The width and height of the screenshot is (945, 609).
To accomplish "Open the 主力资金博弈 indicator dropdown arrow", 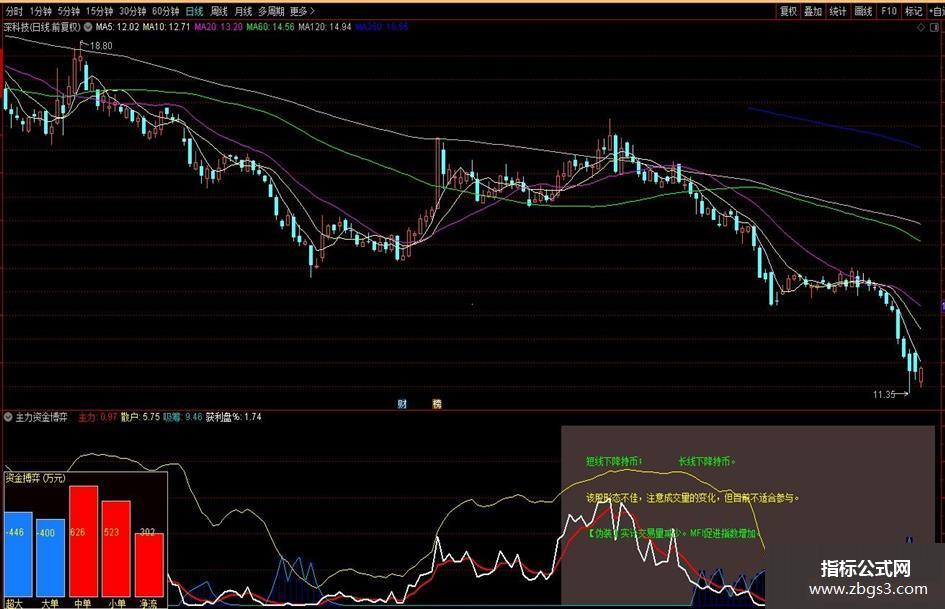I will pyautogui.click(x=8, y=417).
